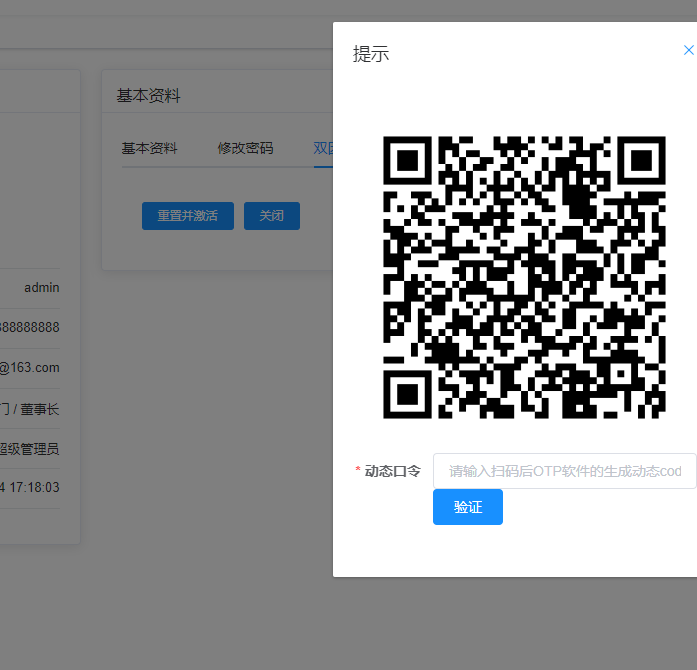The height and width of the screenshot is (670, 697).
Task: Click the OTP QR code image
Action: [x=524, y=277]
